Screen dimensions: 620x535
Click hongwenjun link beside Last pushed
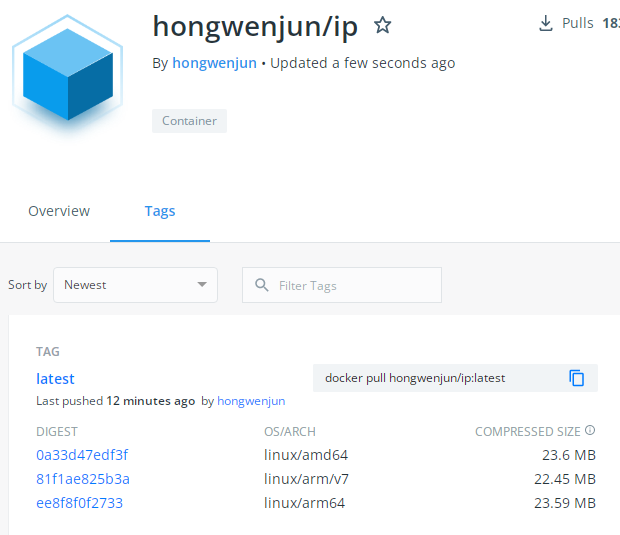click(251, 401)
